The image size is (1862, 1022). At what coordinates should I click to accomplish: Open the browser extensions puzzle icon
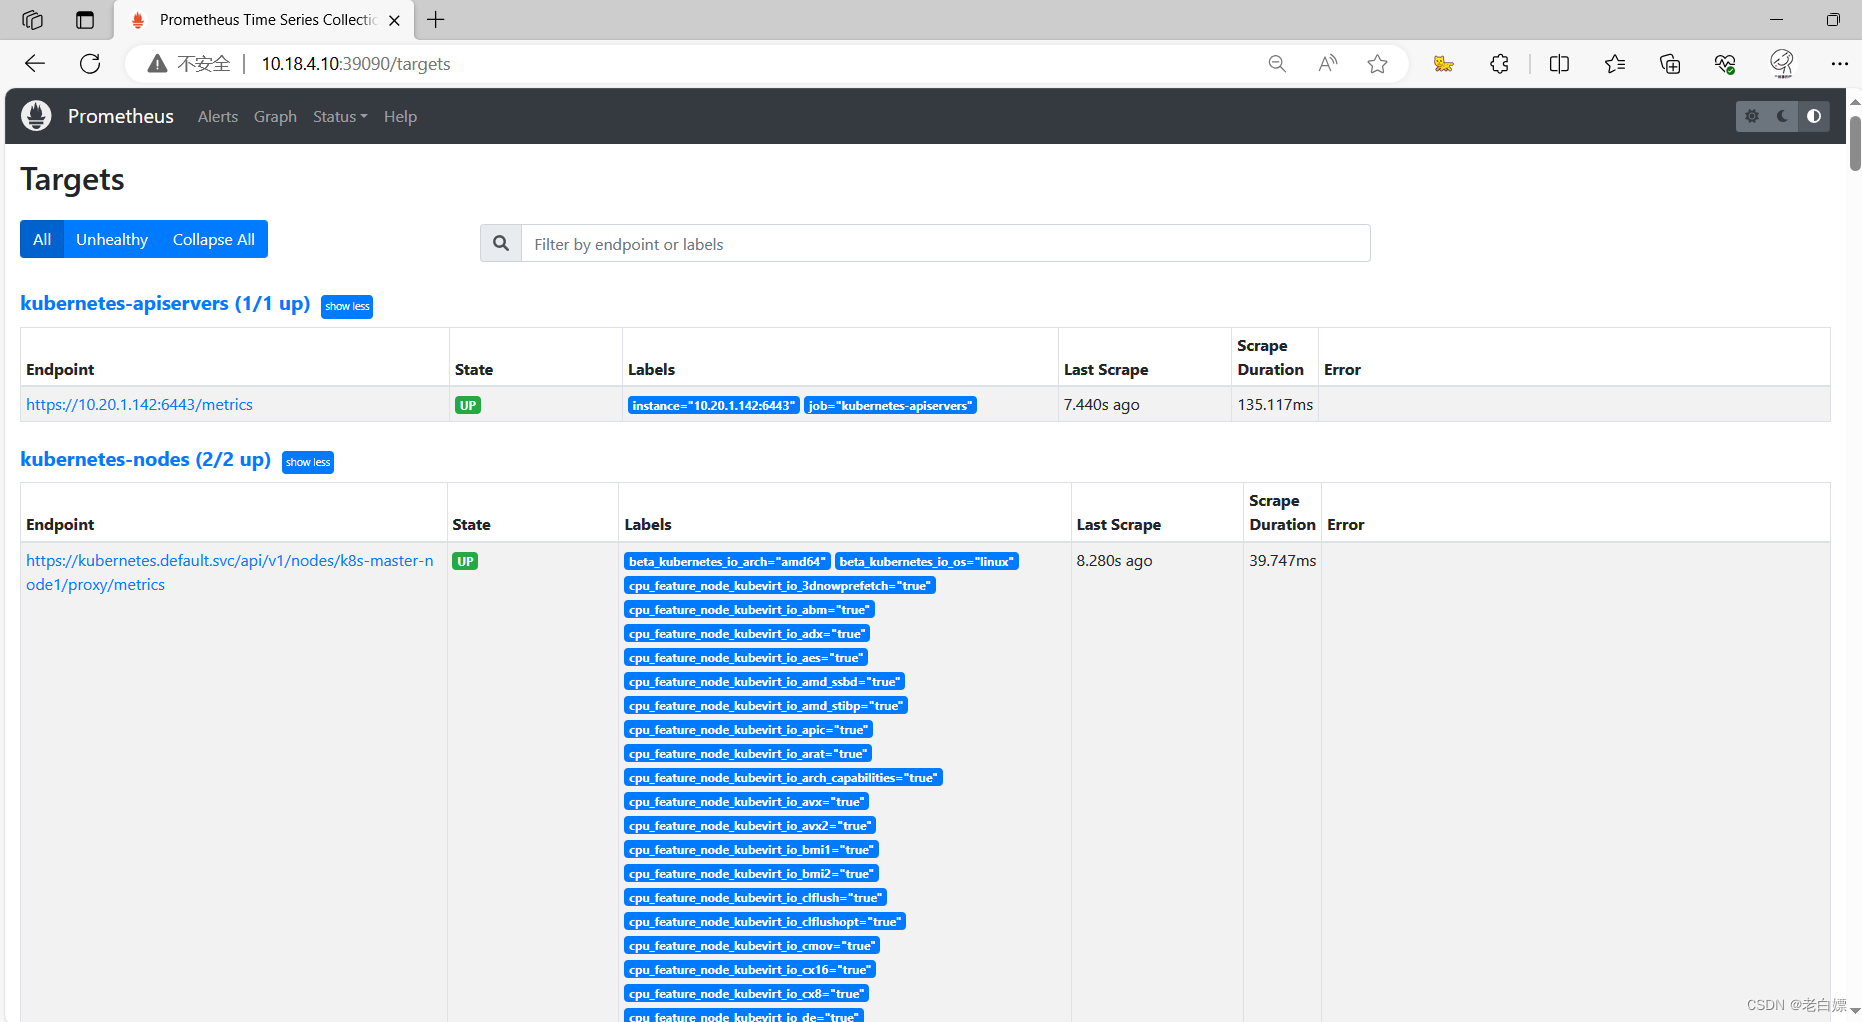(1499, 64)
